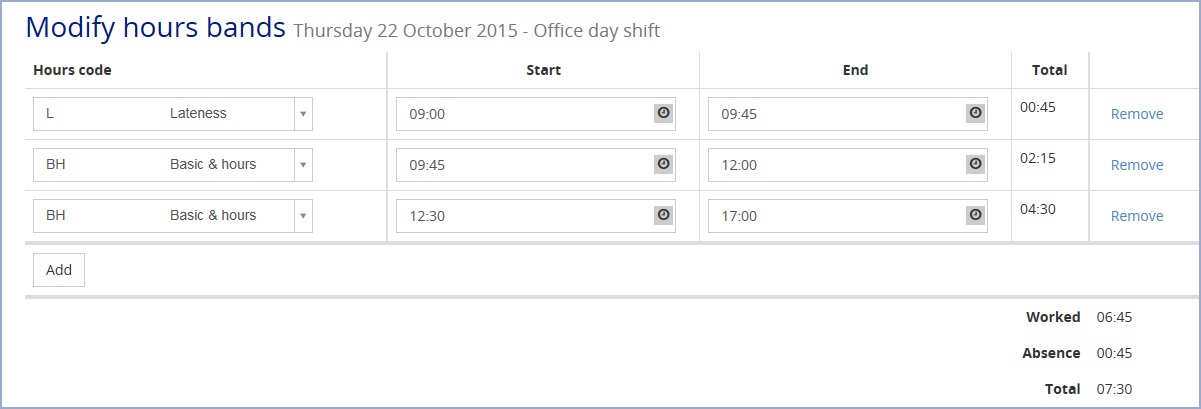Screen dimensions: 1201x409
Task: Focus the Lateness end time 09:45 field
Action: click(832, 113)
